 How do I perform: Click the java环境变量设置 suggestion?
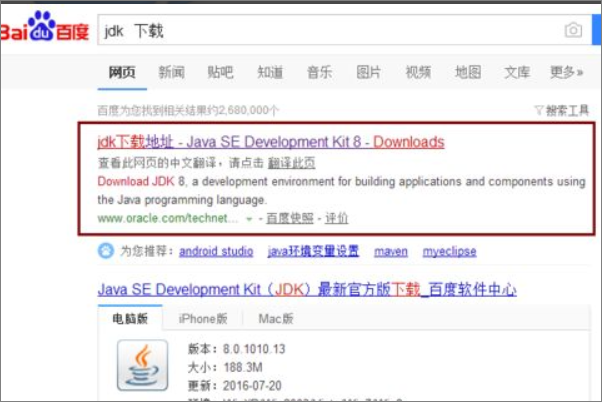312,250
